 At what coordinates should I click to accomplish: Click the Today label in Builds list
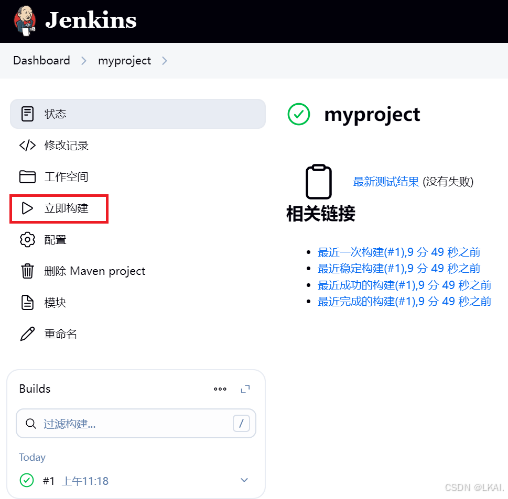point(32,457)
